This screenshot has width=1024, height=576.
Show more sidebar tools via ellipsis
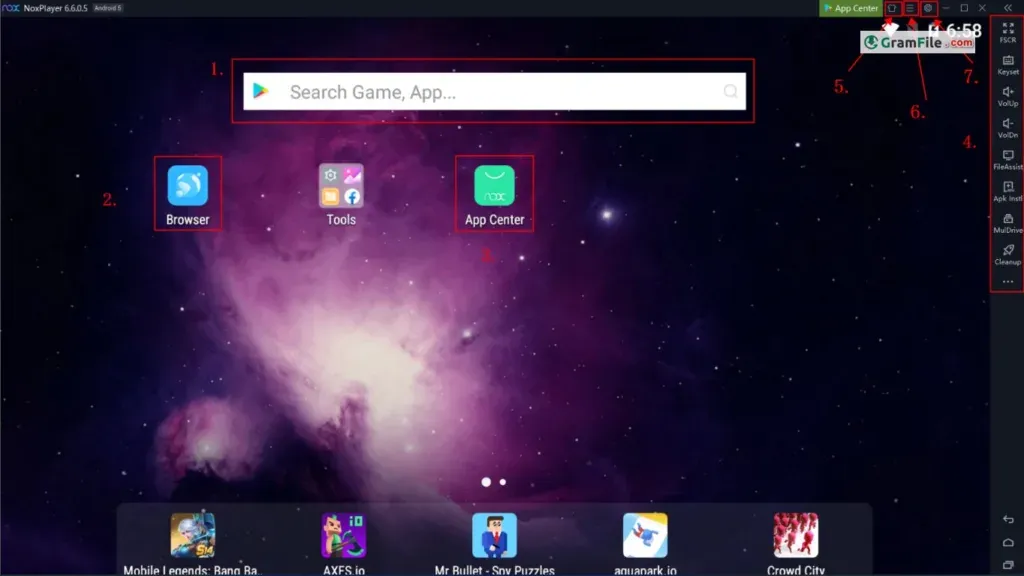[1008, 281]
